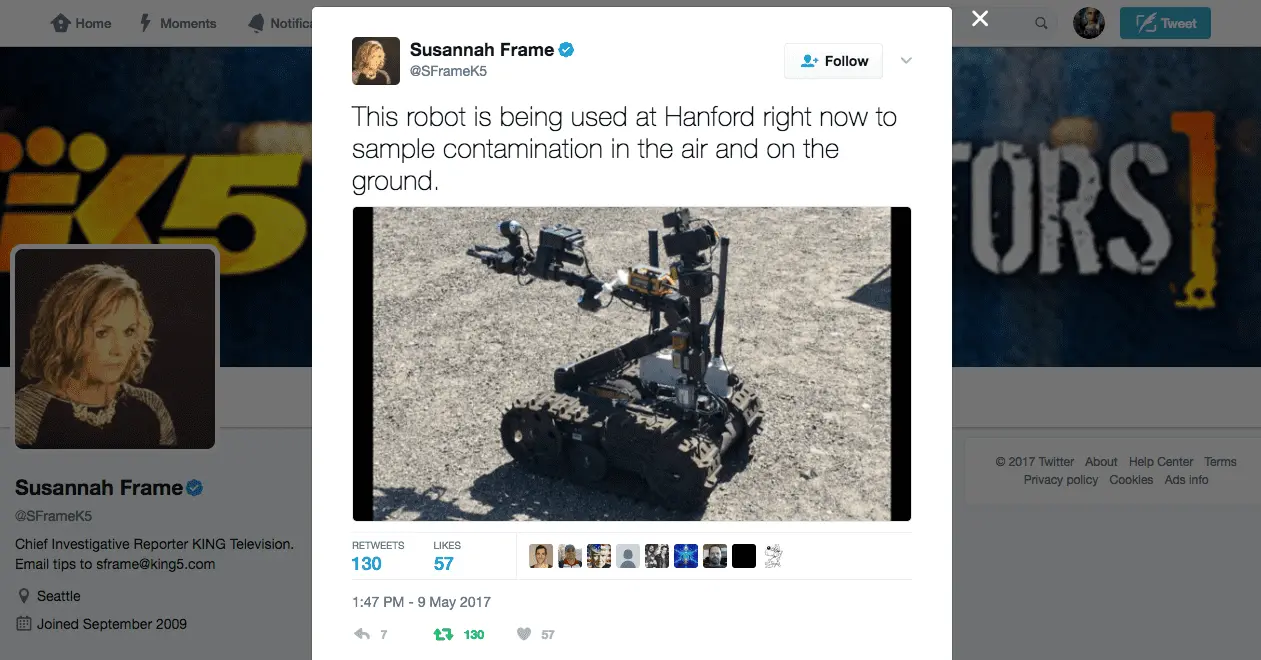Open Susannah Frame's avatar in the tweet header
This screenshot has height=660, width=1261.
tap(376, 61)
